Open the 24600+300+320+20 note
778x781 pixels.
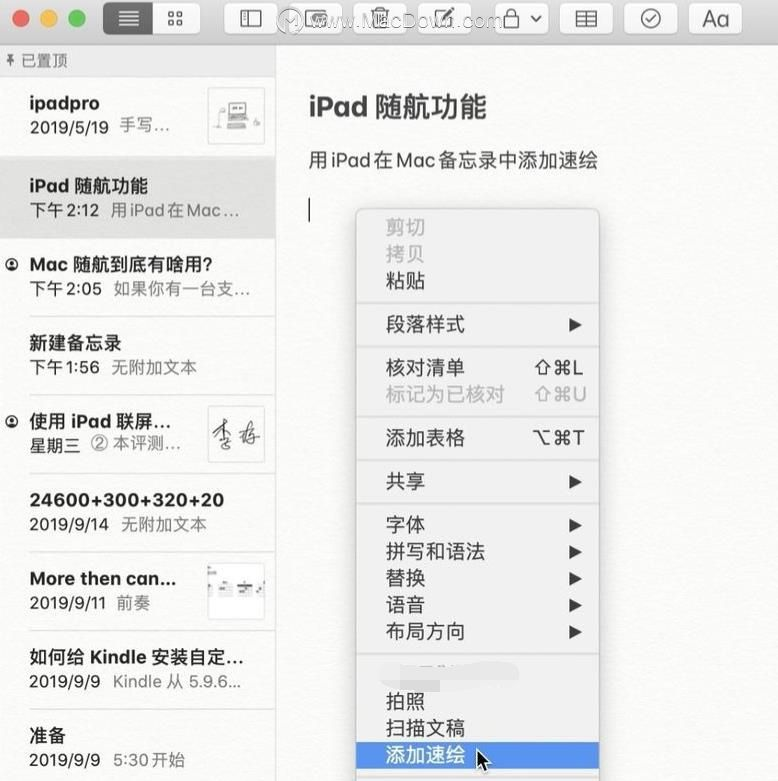pyautogui.click(x=137, y=512)
